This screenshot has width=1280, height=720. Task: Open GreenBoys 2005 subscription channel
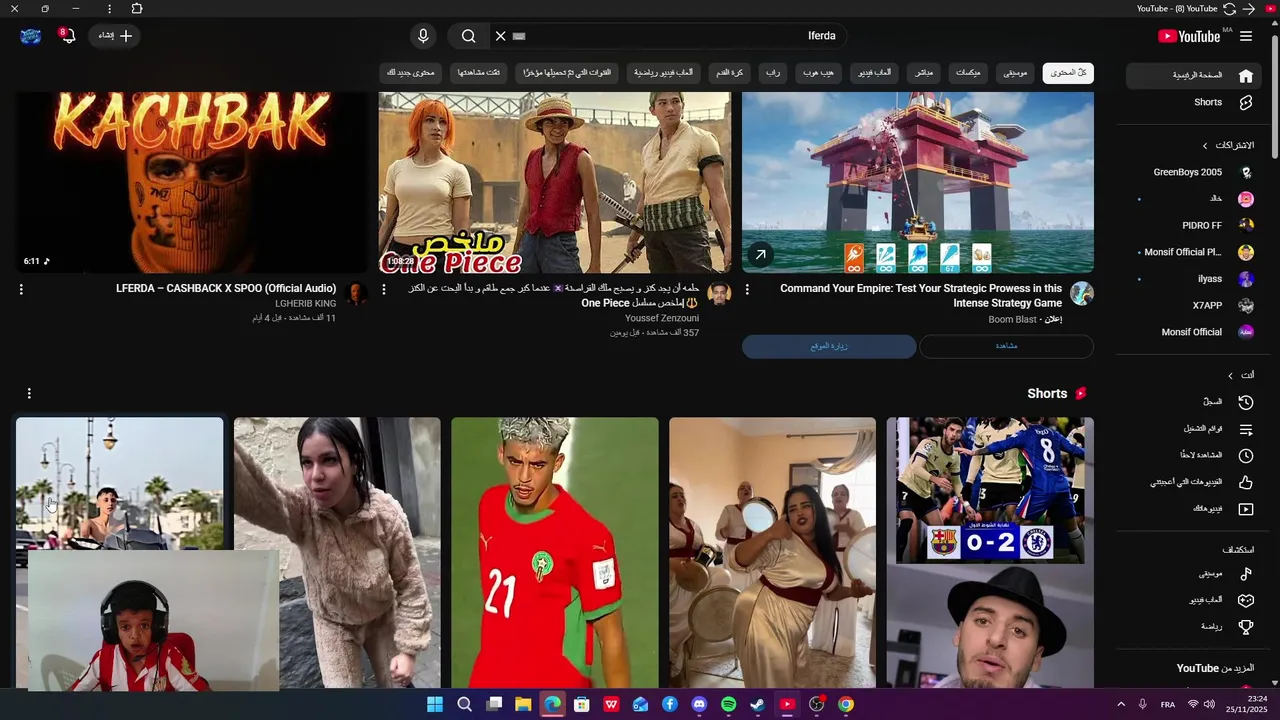tap(1196, 172)
